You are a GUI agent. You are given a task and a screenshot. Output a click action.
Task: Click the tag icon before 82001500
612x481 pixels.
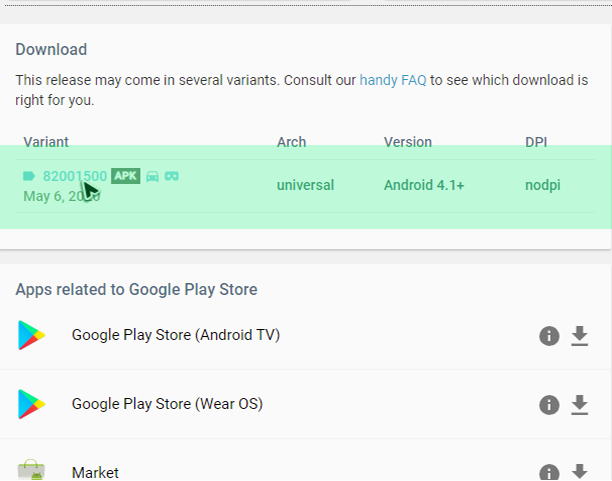coord(29,176)
